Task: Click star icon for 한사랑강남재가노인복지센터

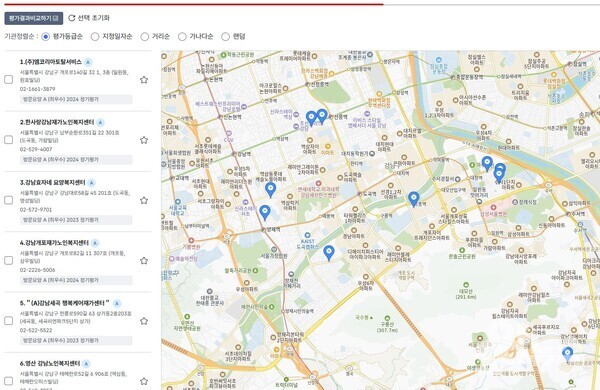Action: [144, 140]
